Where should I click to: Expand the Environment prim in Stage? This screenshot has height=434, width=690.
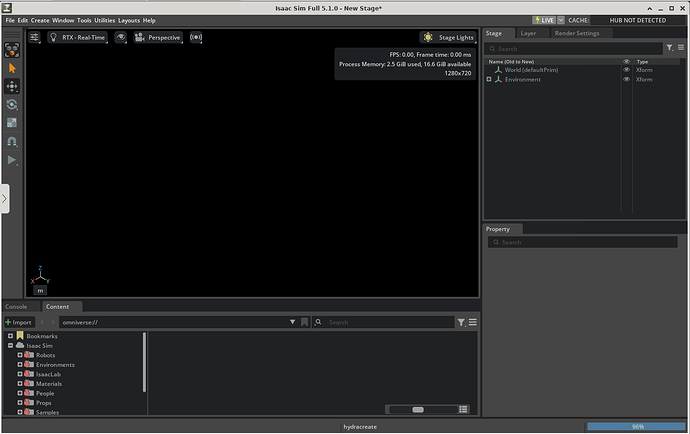click(488, 79)
